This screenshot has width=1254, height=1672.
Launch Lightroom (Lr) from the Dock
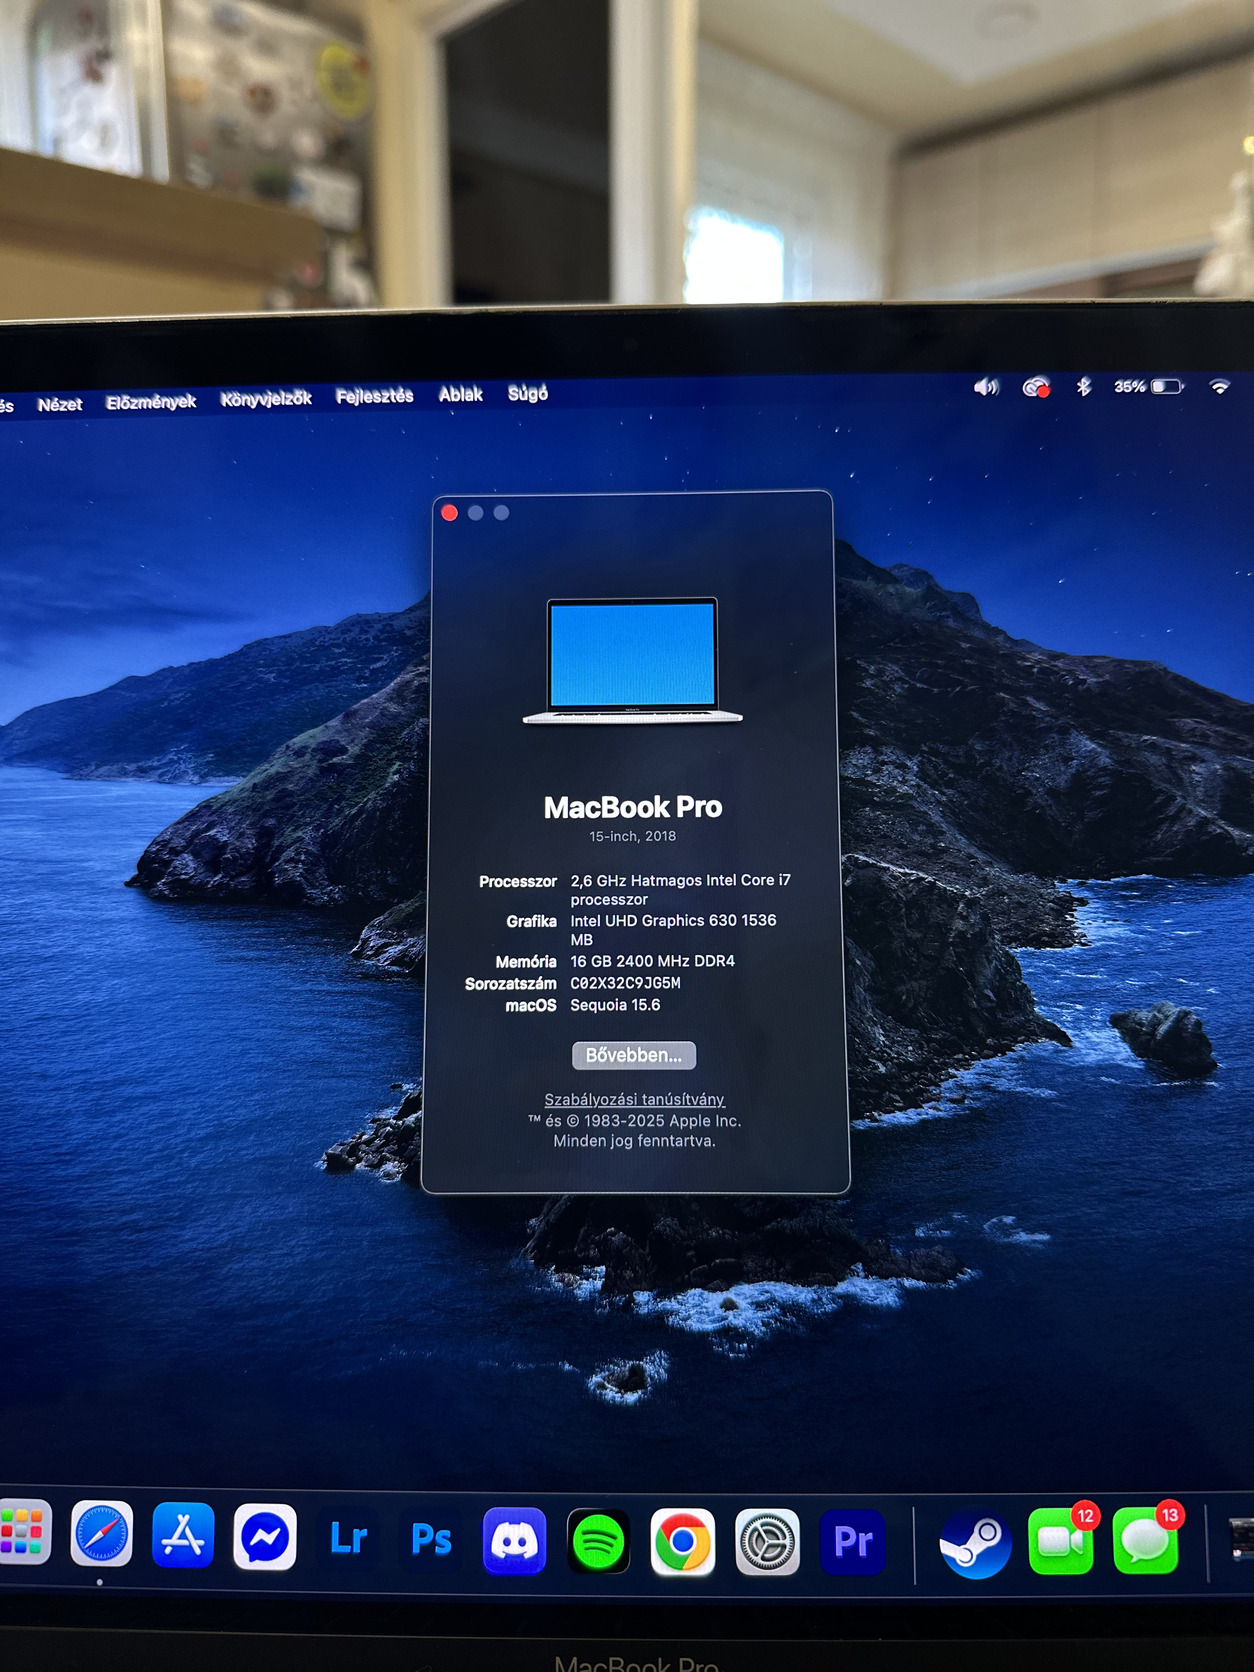tap(348, 1538)
